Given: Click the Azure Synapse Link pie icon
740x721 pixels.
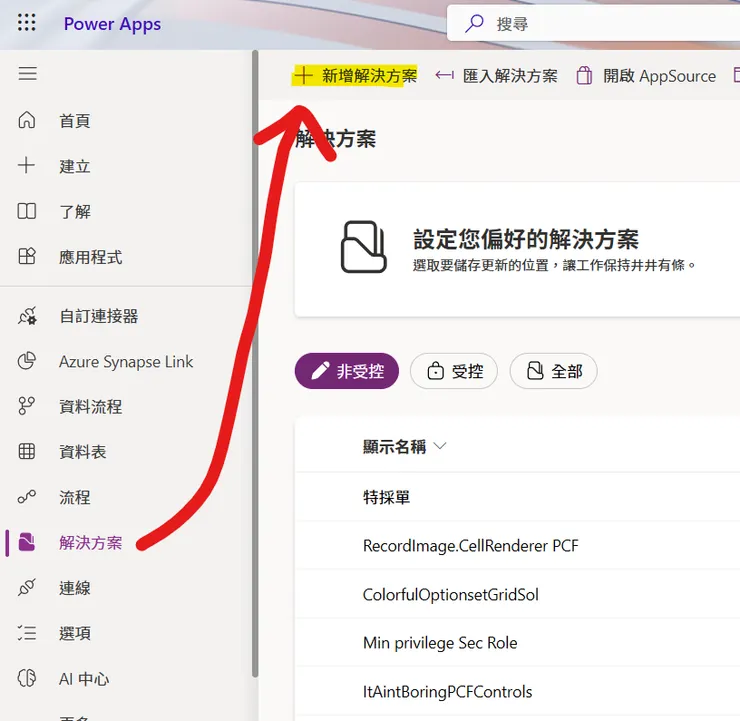Looking at the screenshot, I should 26,361.
